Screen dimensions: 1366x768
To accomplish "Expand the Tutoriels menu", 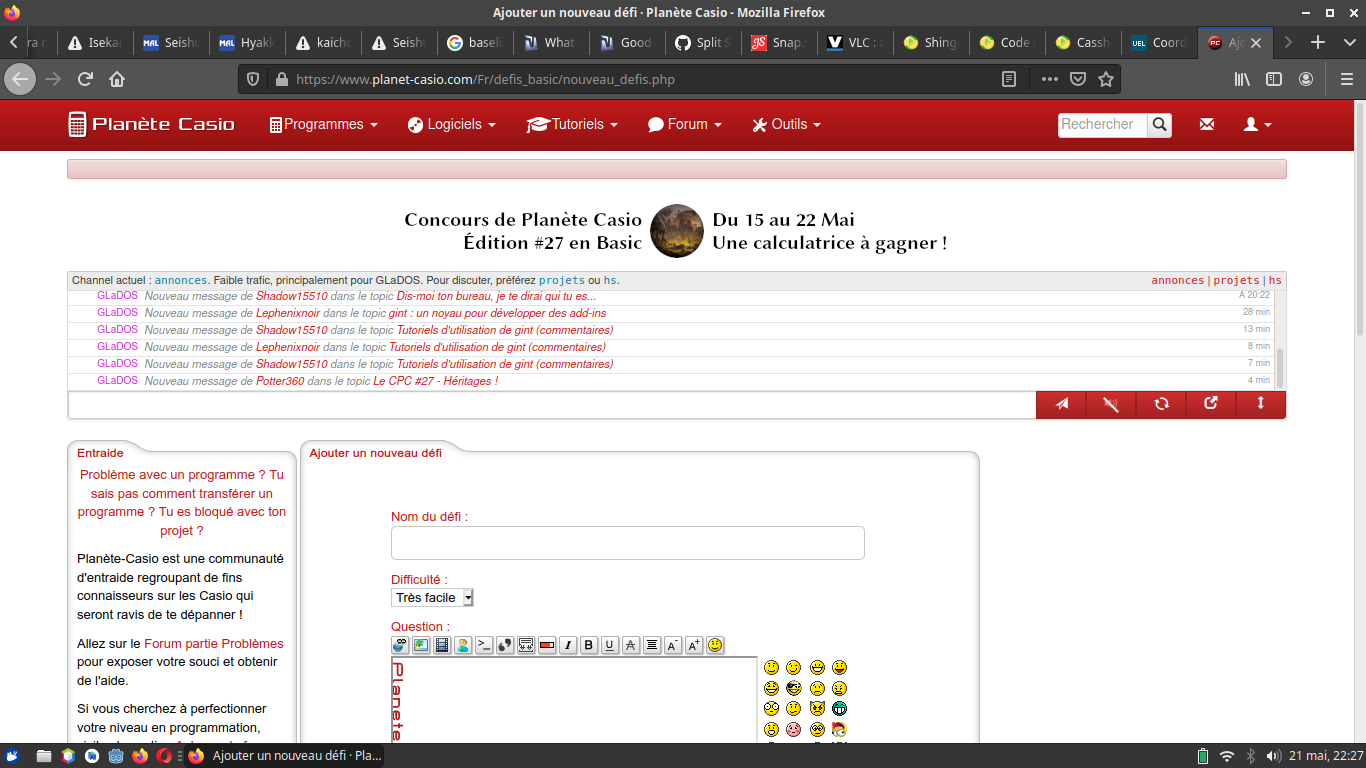I will pyautogui.click(x=572, y=124).
